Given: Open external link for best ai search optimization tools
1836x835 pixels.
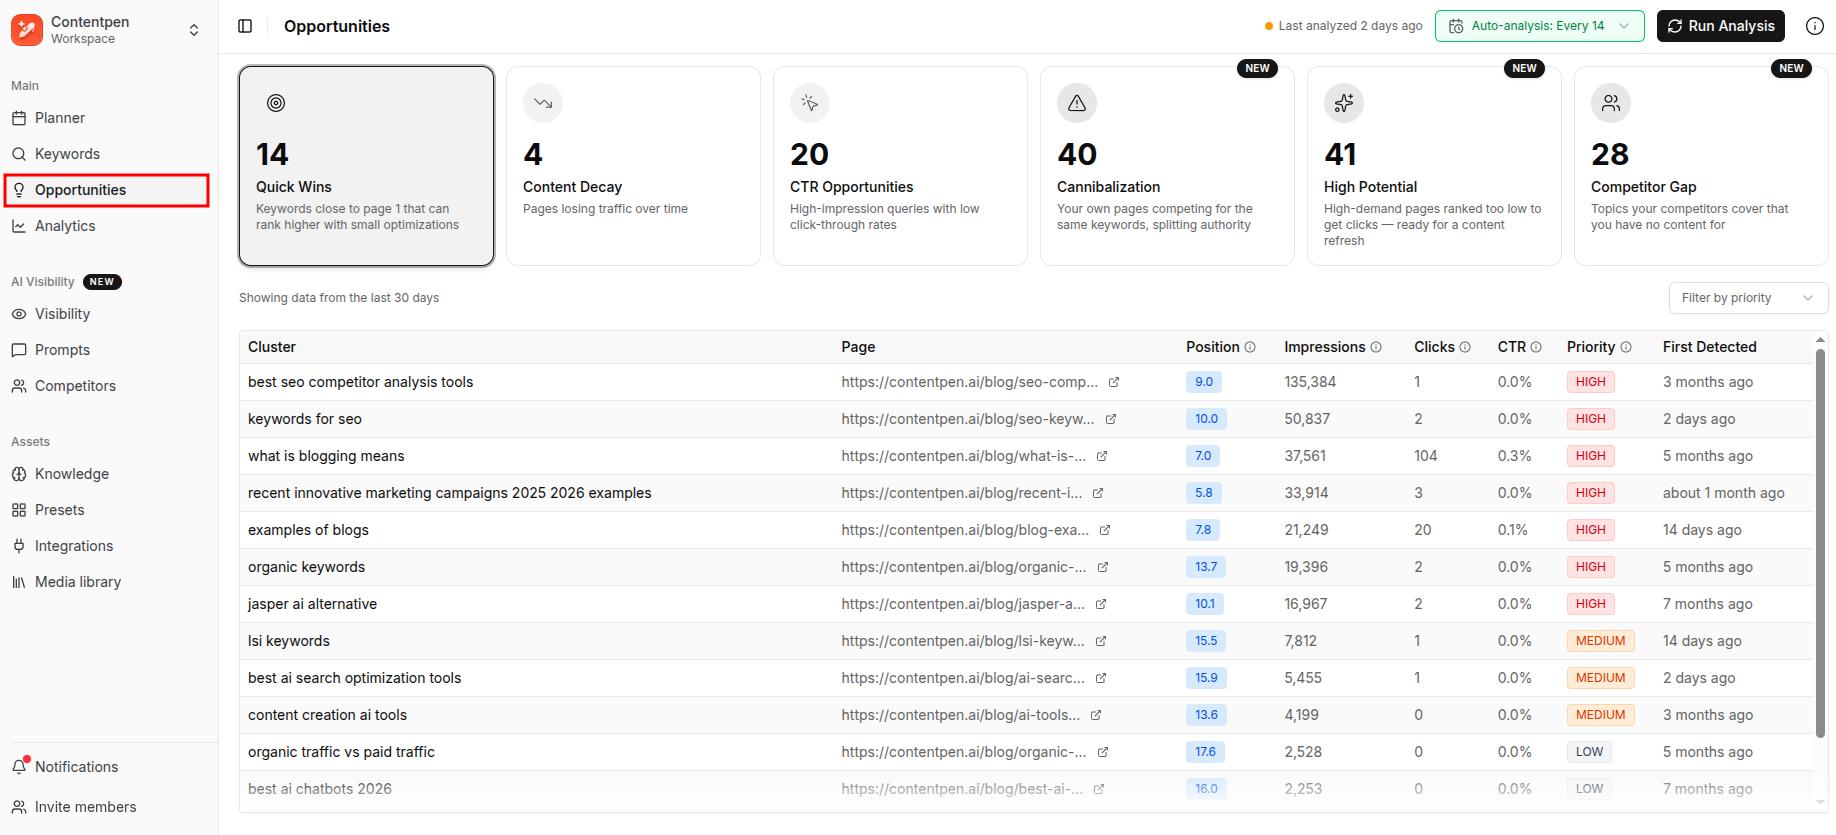Looking at the screenshot, I should [1101, 678].
